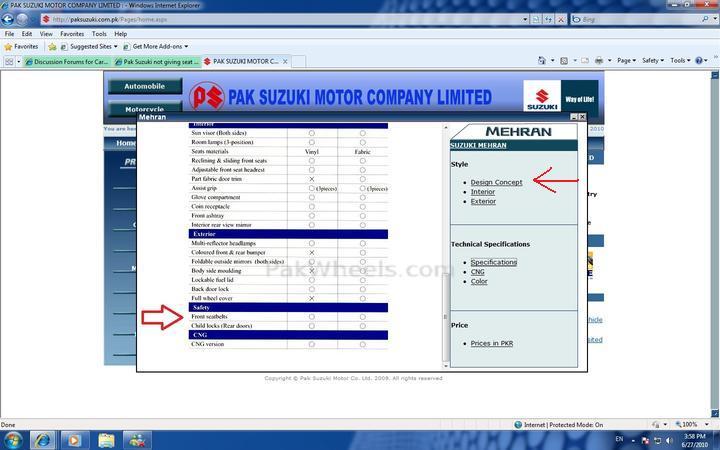The image size is (720, 450).
Task: Click the Print icon in command bar
Action: click(x=599, y=61)
